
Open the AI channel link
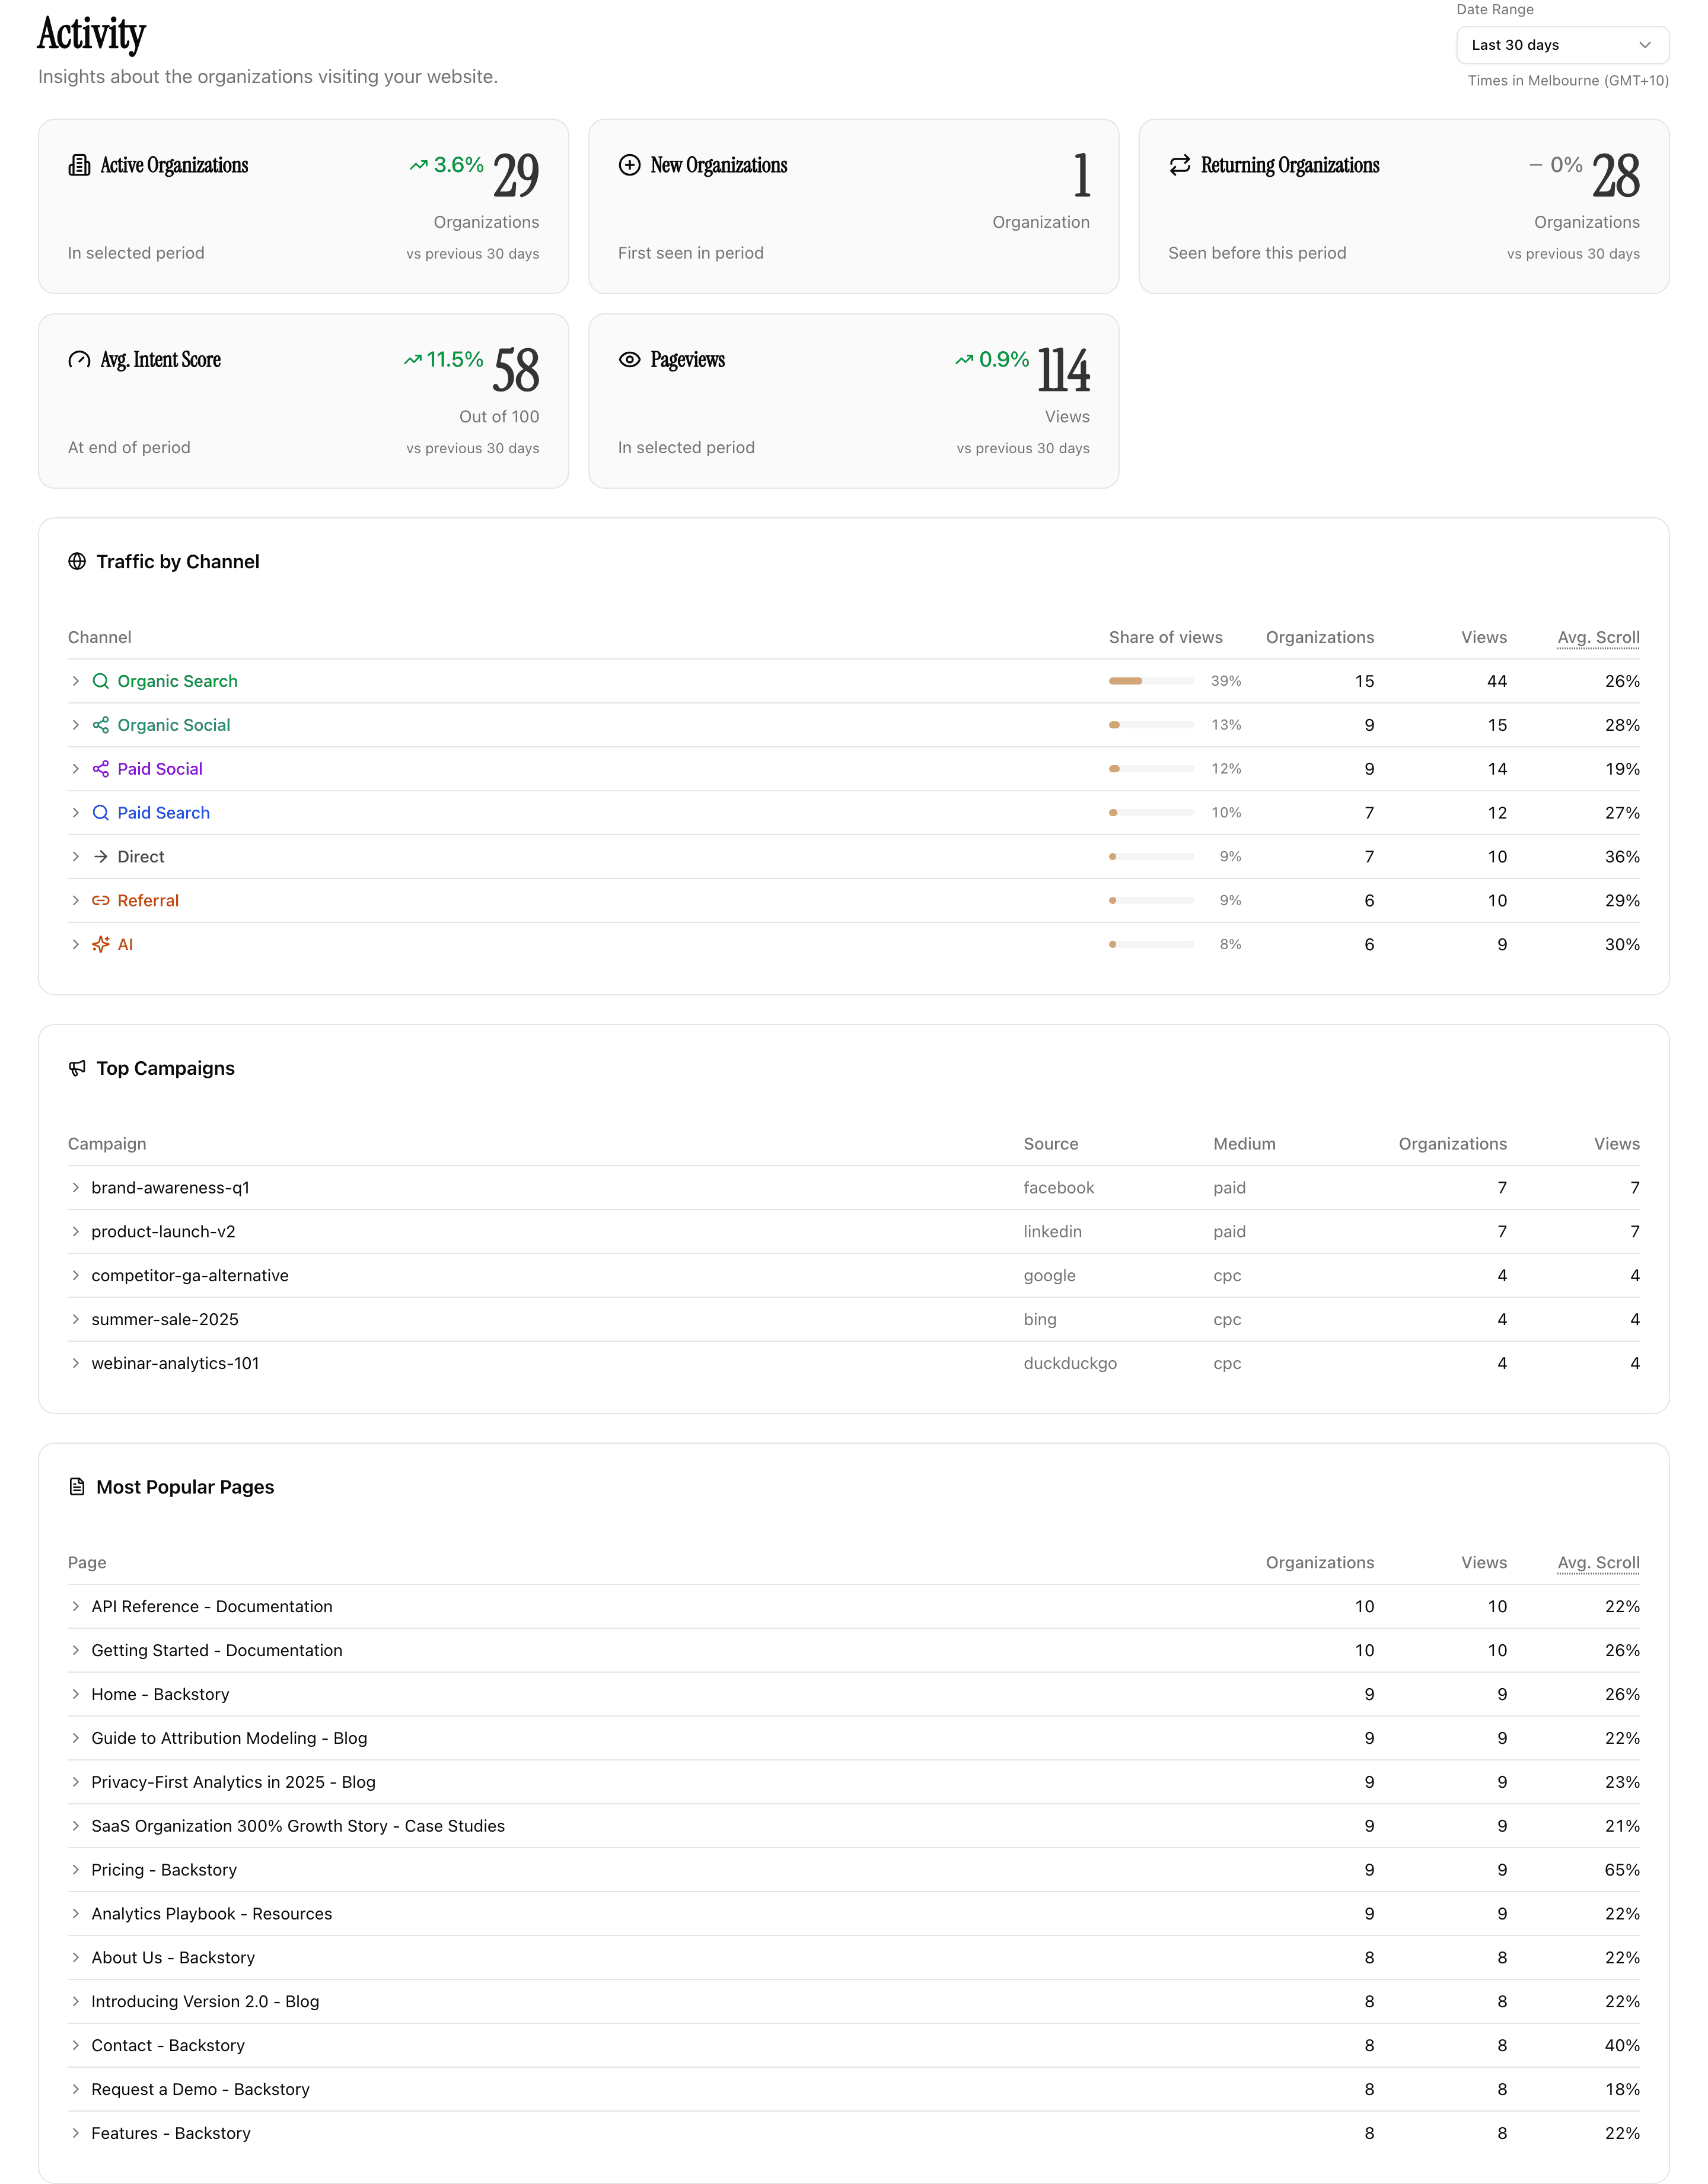125,945
